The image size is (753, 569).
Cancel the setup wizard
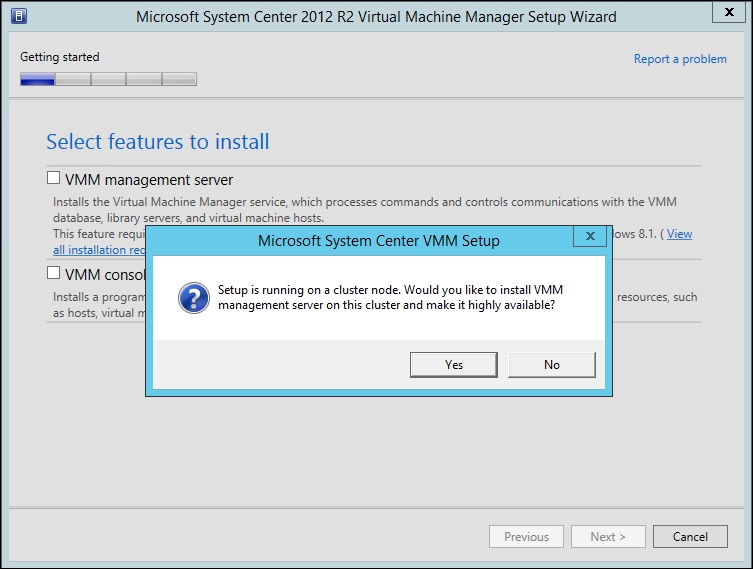690,537
